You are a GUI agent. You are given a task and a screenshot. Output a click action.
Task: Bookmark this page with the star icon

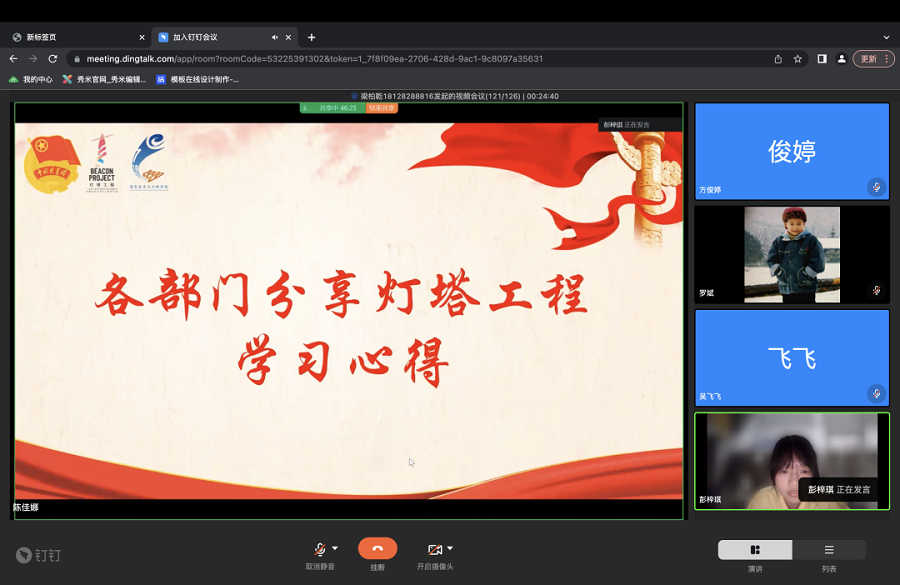click(x=798, y=59)
